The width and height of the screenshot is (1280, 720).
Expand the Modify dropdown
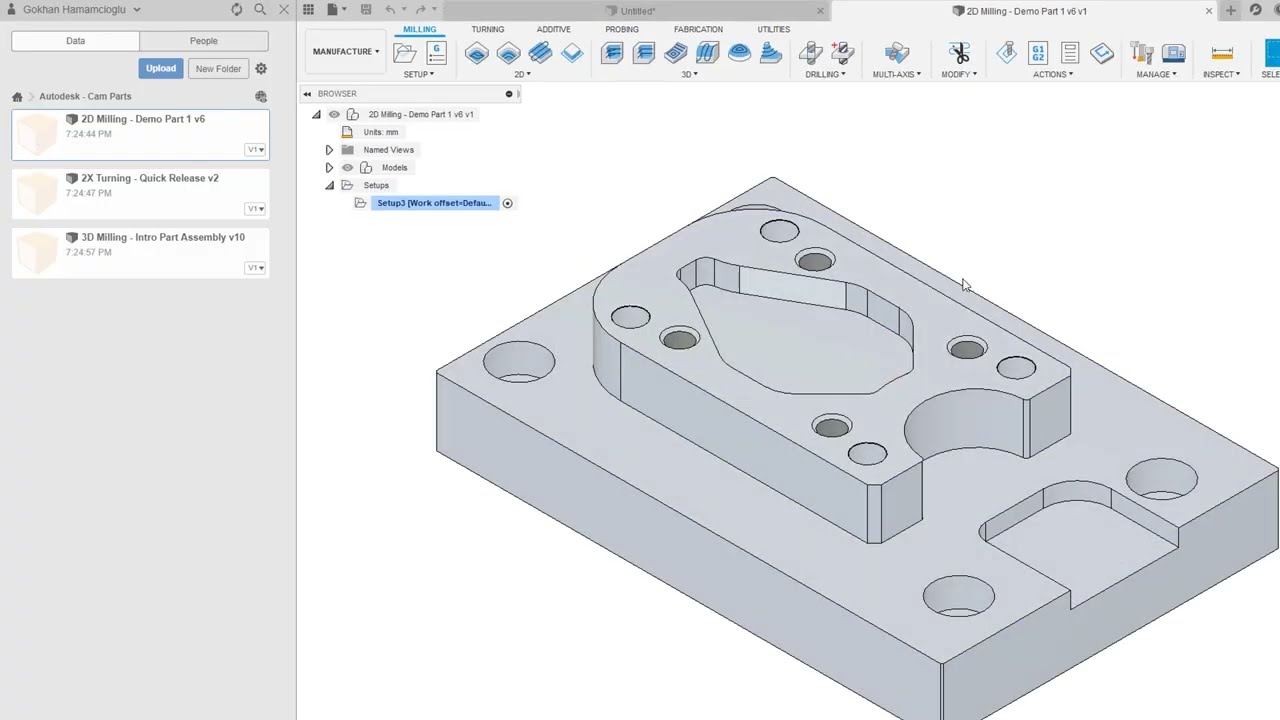tap(959, 75)
